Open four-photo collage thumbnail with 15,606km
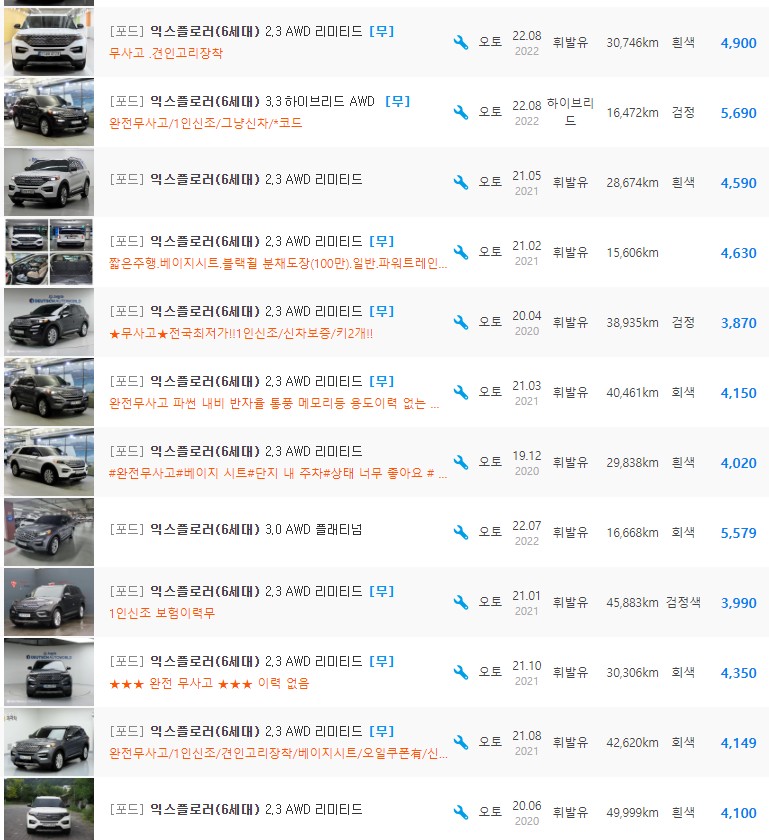769x840 pixels. coord(49,252)
